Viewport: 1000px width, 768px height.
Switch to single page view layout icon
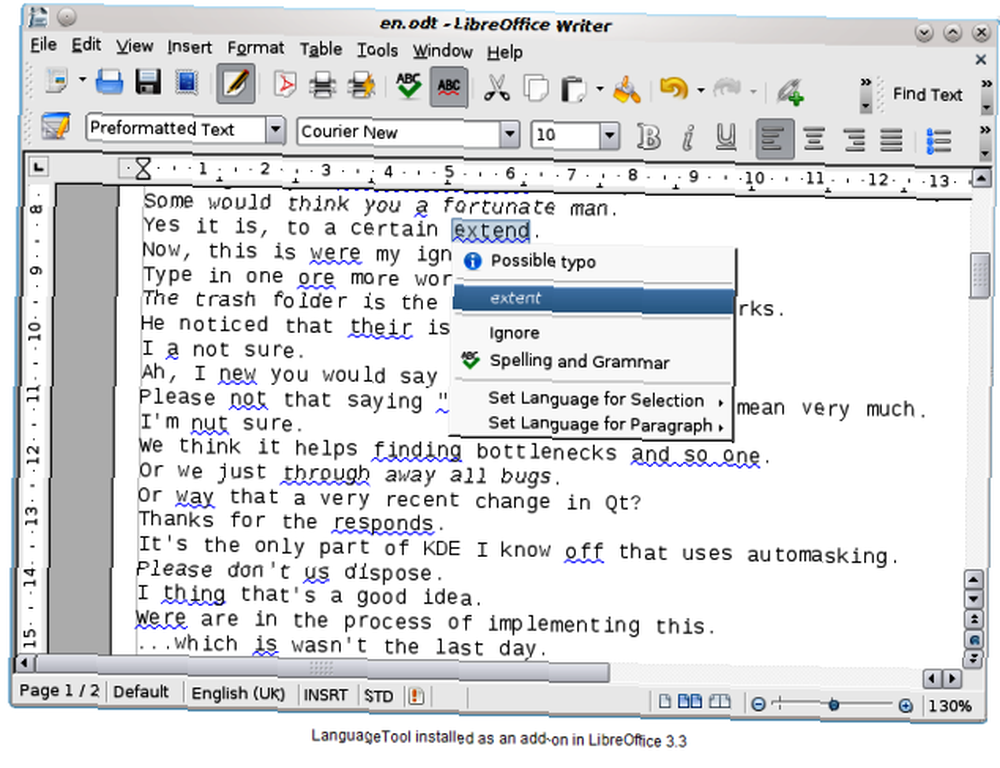pos(665,702)
